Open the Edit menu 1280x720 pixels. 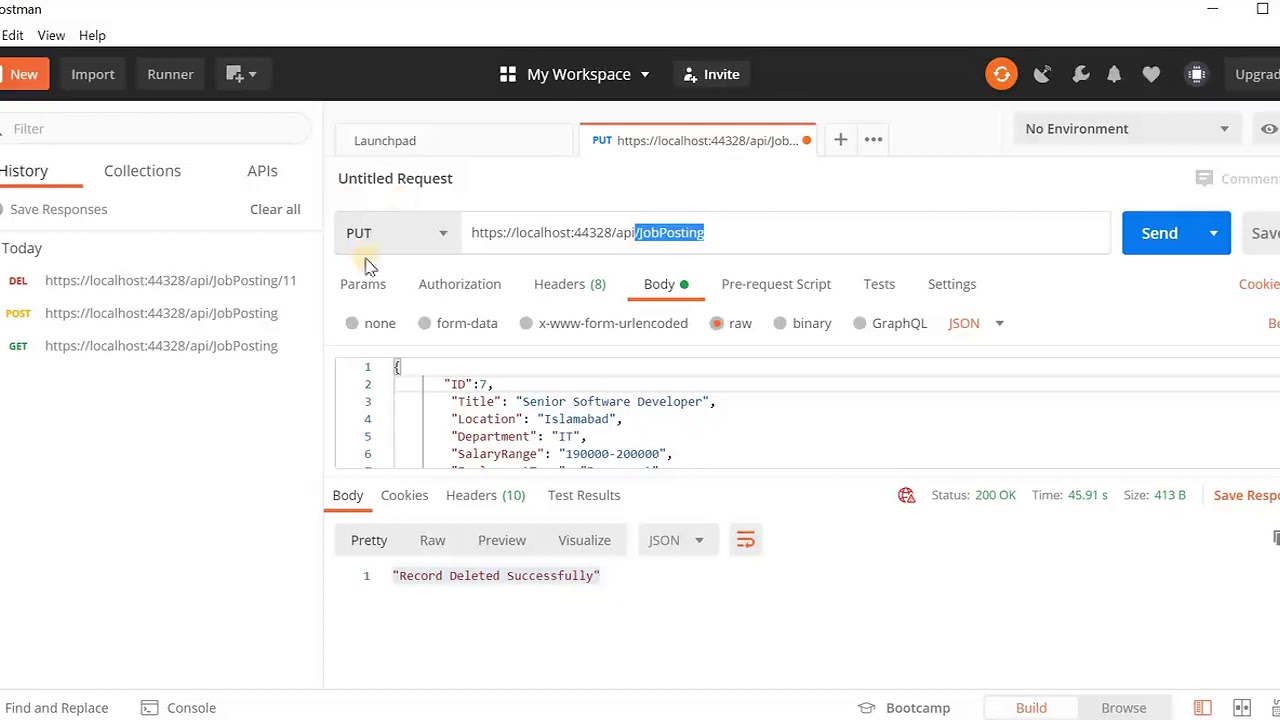(12, 35)
